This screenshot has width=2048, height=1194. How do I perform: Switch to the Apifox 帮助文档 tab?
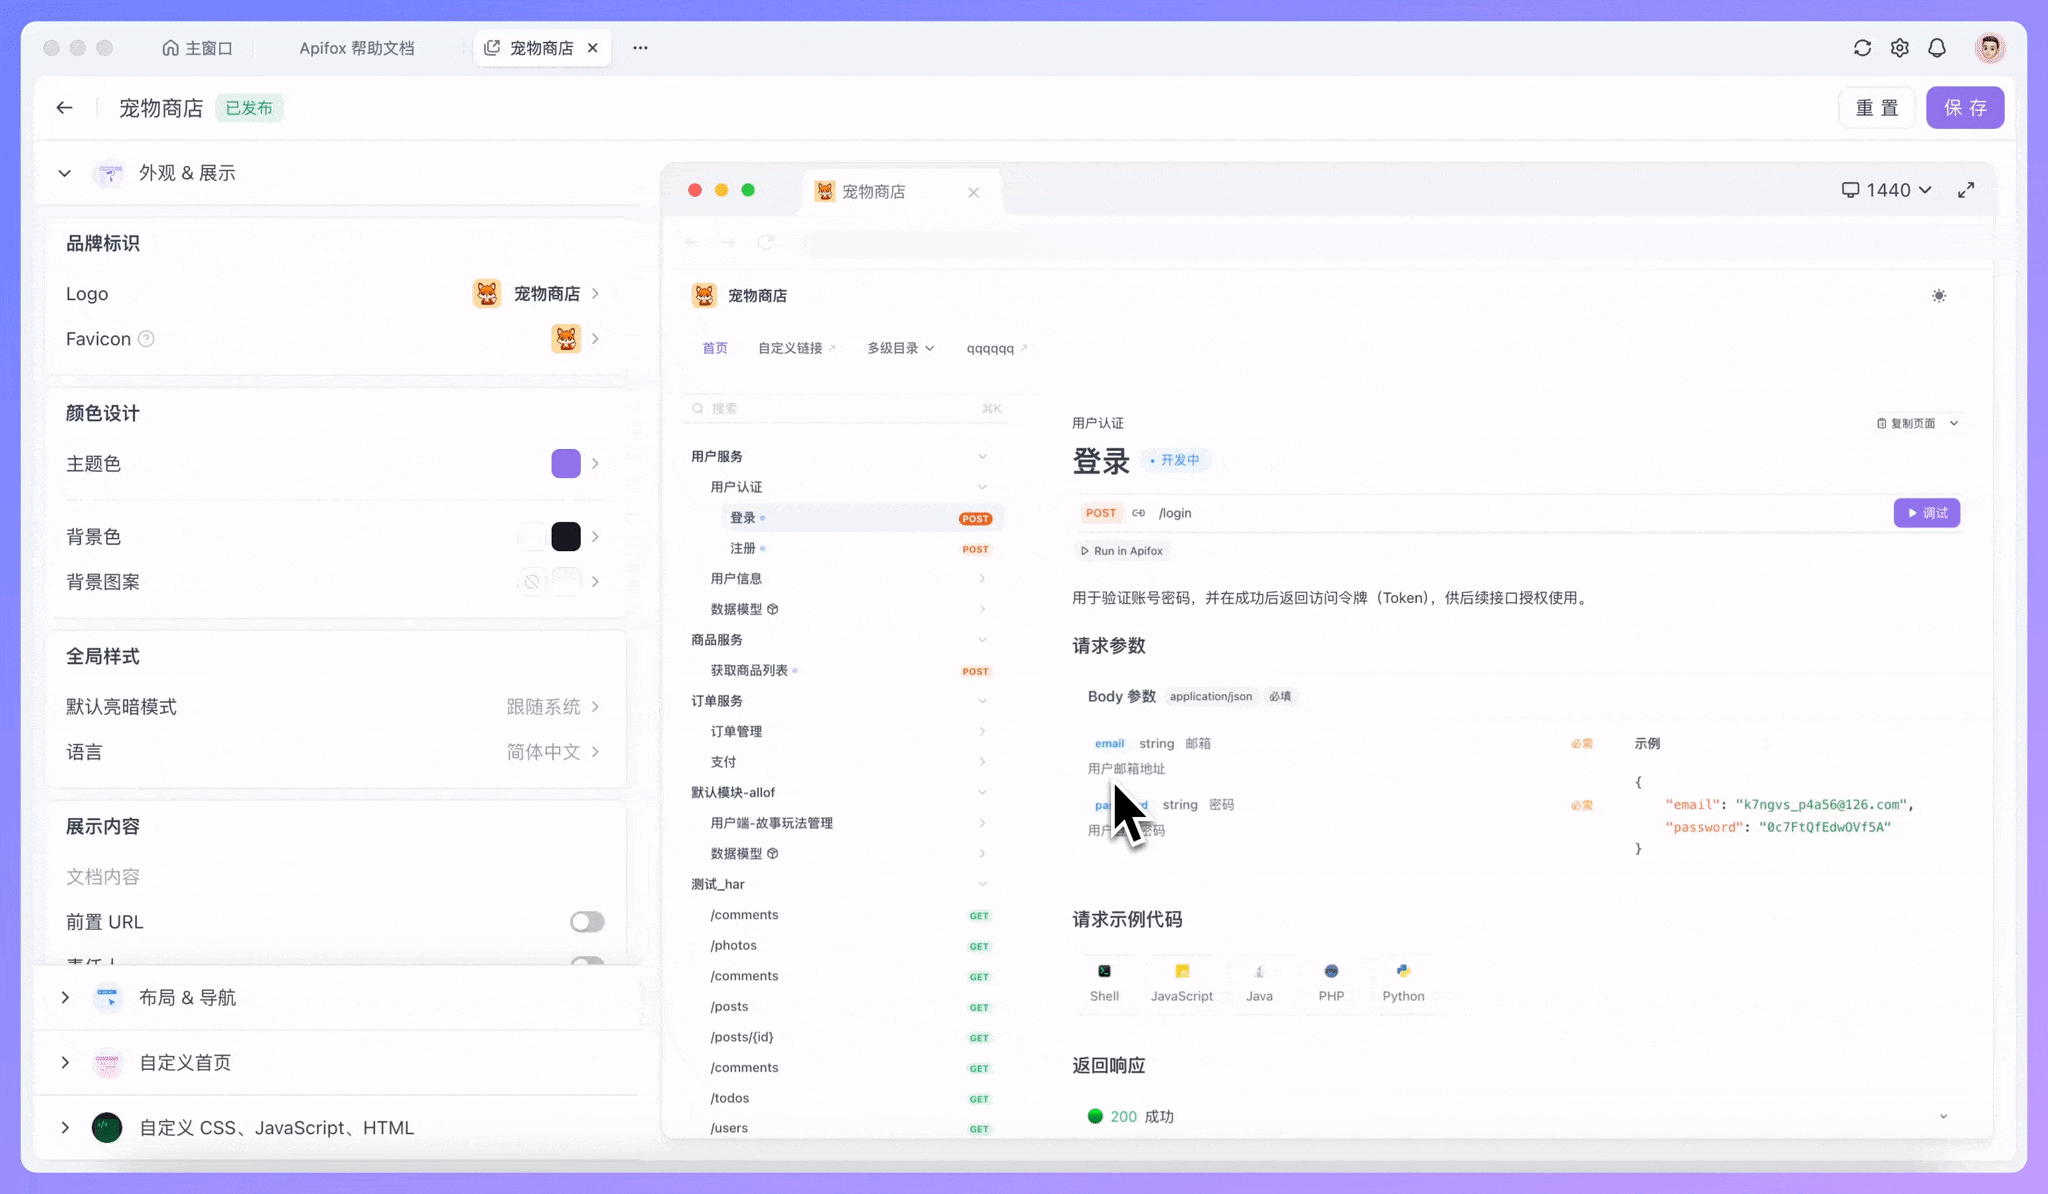[x=357, y=47]
